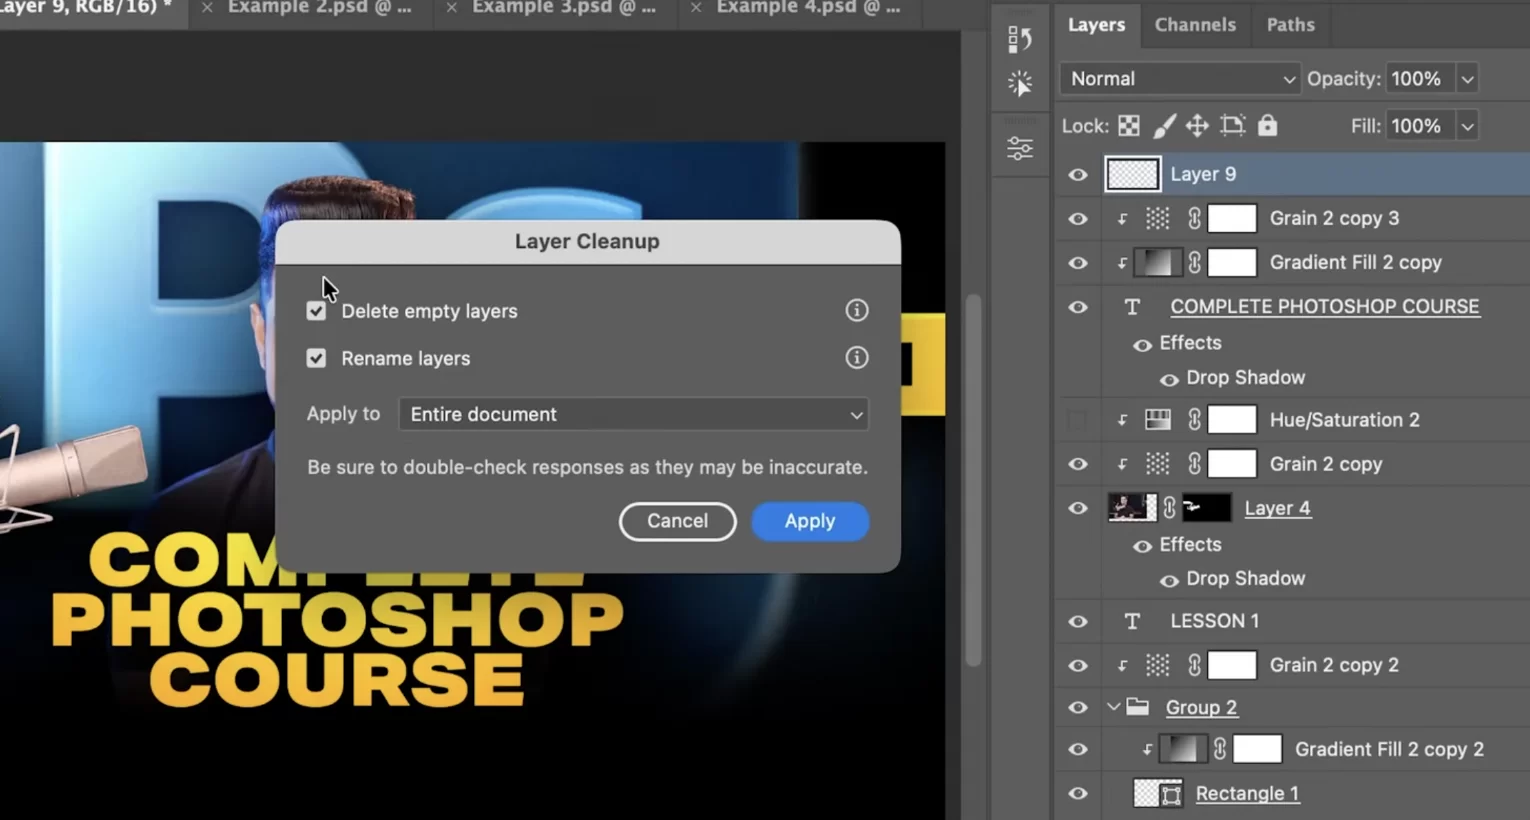1530x820 pixels.
Task: Open the Adjustments sliders panel icon
Action: click(1019, 148)
